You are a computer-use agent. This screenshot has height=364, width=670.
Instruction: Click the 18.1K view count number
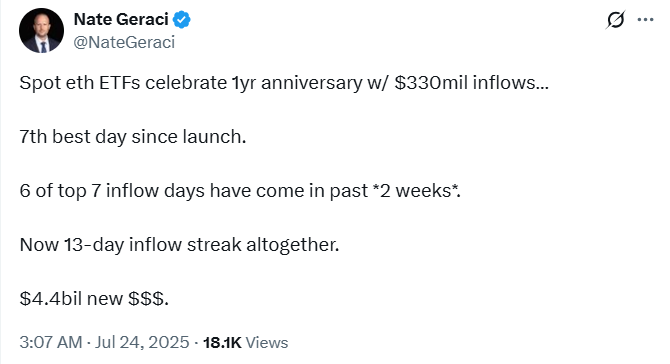pos(222,343)
